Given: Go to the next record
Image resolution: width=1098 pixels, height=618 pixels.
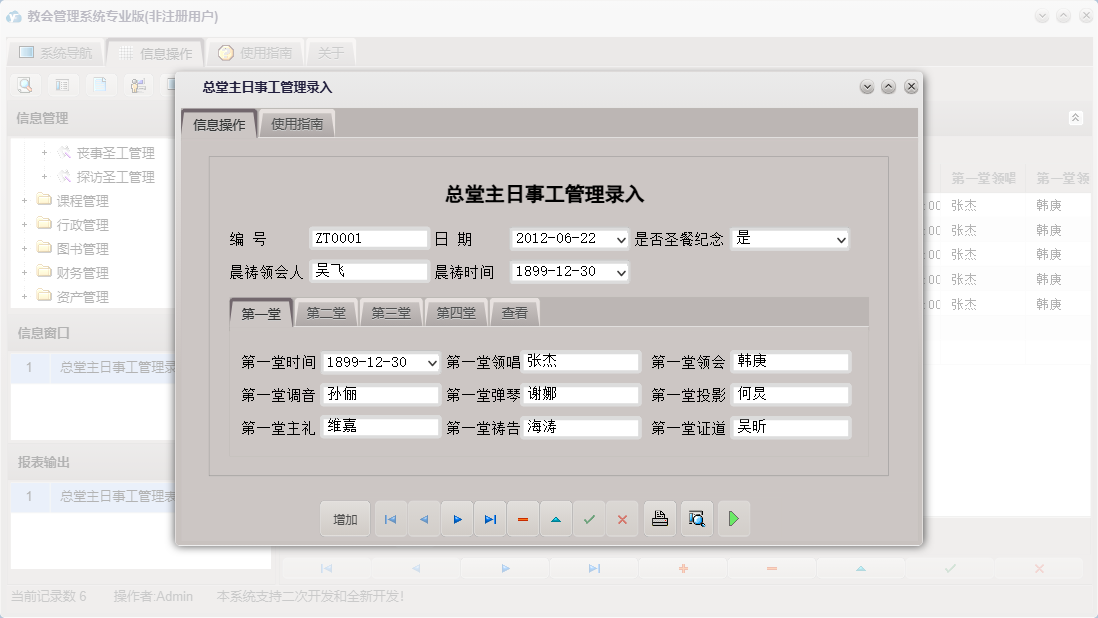Looking at the screenshot, I should click(x=457, y=519).
